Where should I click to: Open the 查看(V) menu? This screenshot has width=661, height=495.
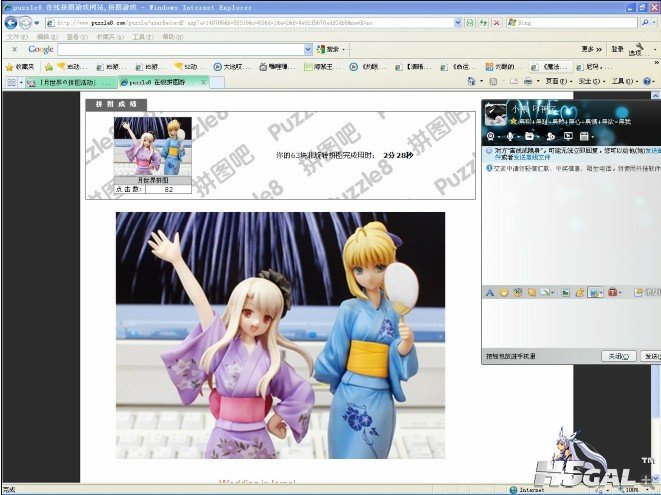[77, 37]
